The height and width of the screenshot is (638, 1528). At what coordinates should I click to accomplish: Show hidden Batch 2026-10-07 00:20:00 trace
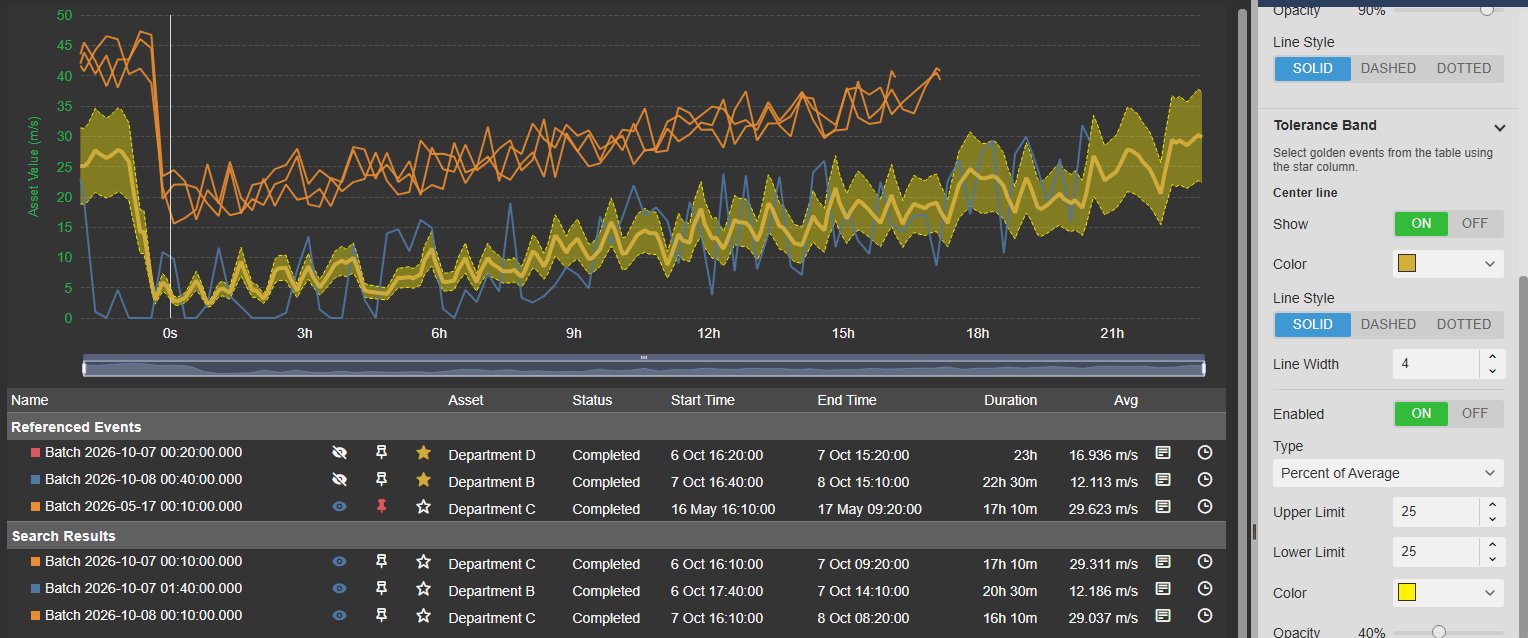[x=340, y=453]
